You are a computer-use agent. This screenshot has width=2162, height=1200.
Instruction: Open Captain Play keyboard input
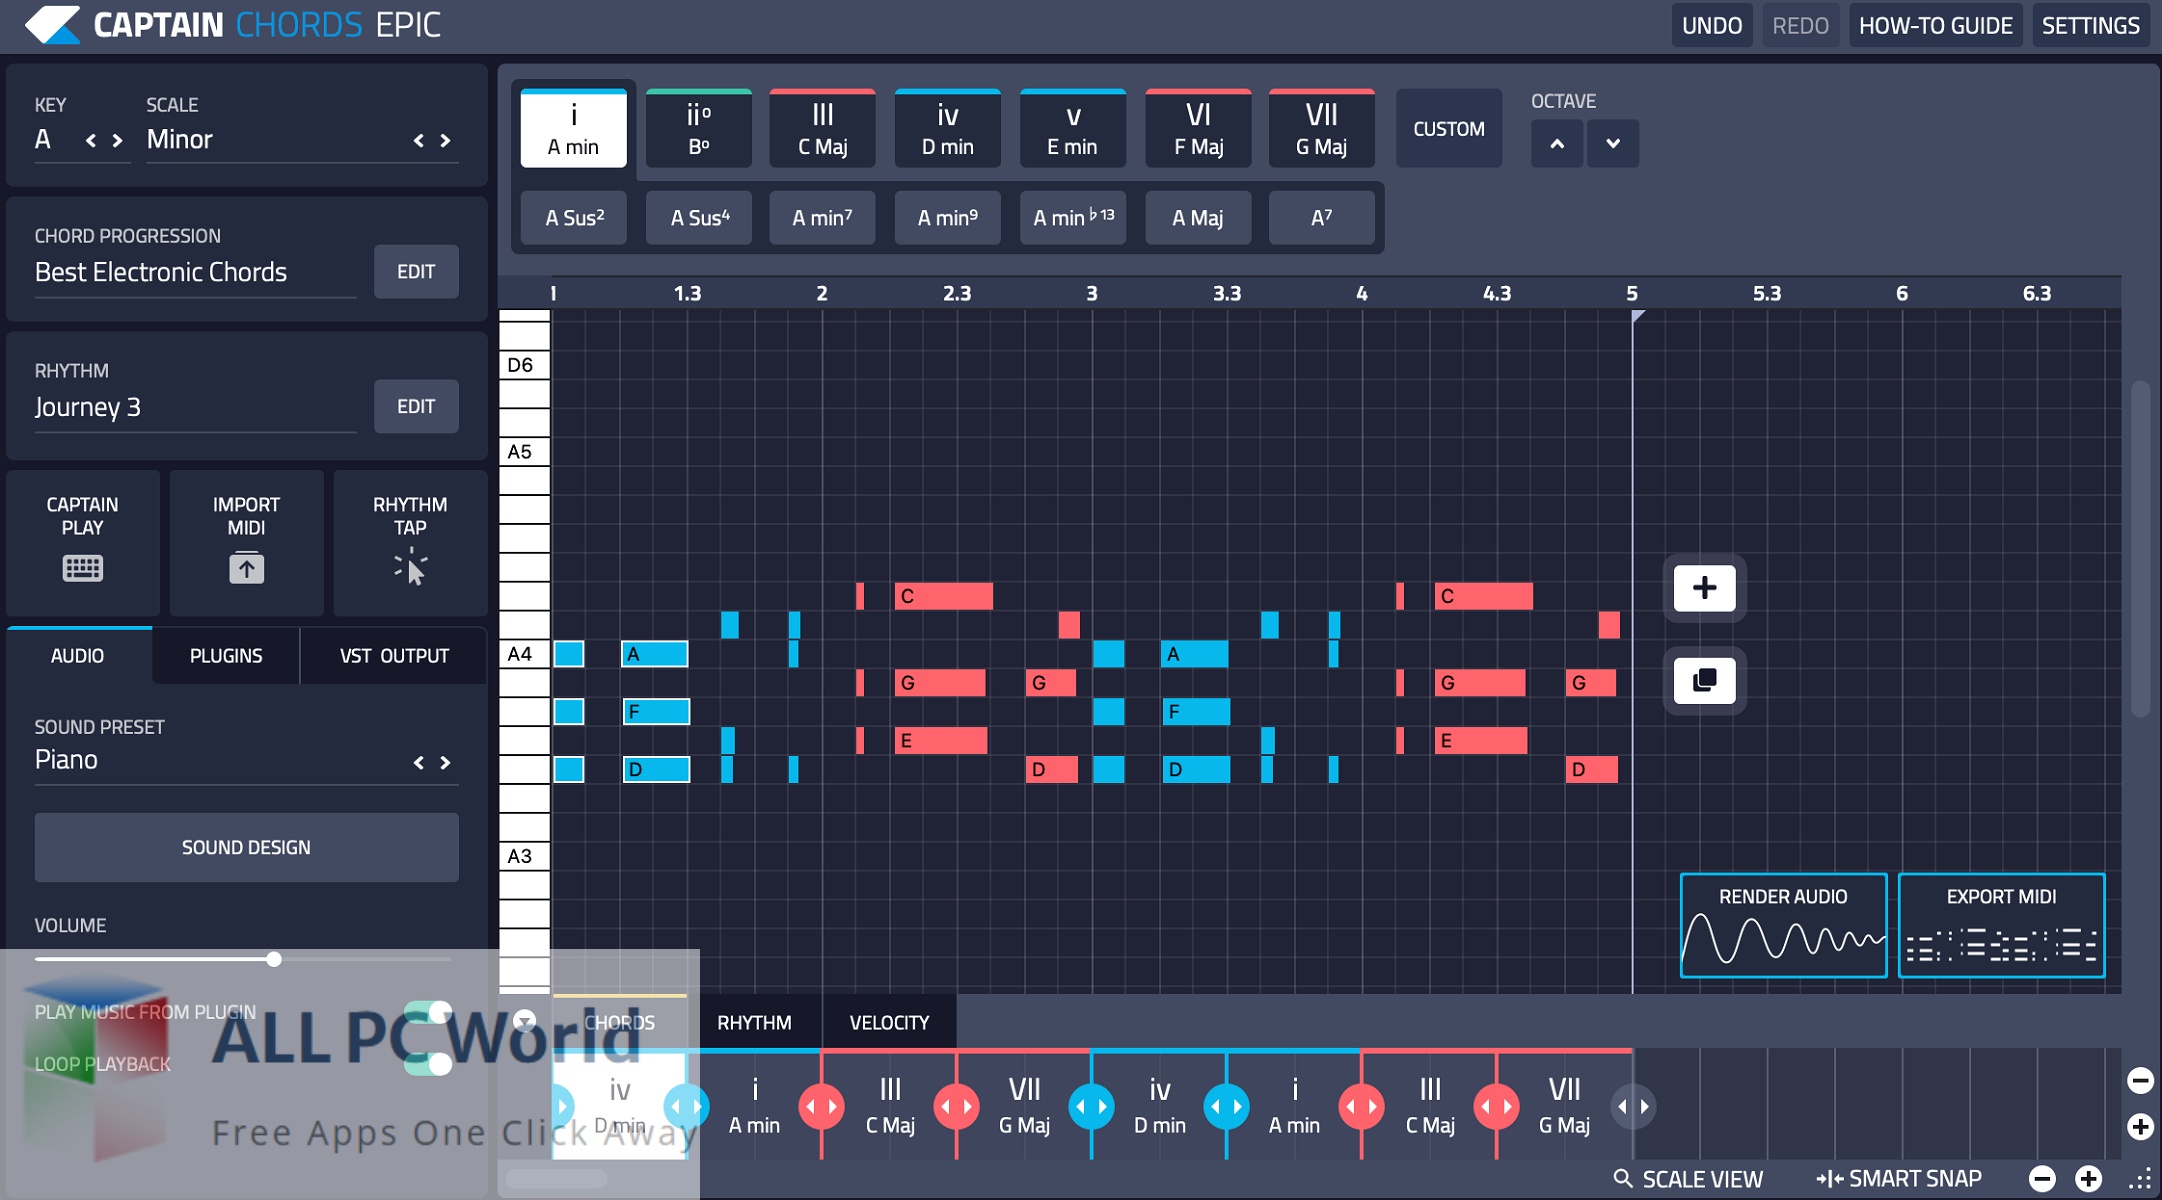tap(82, 541)
